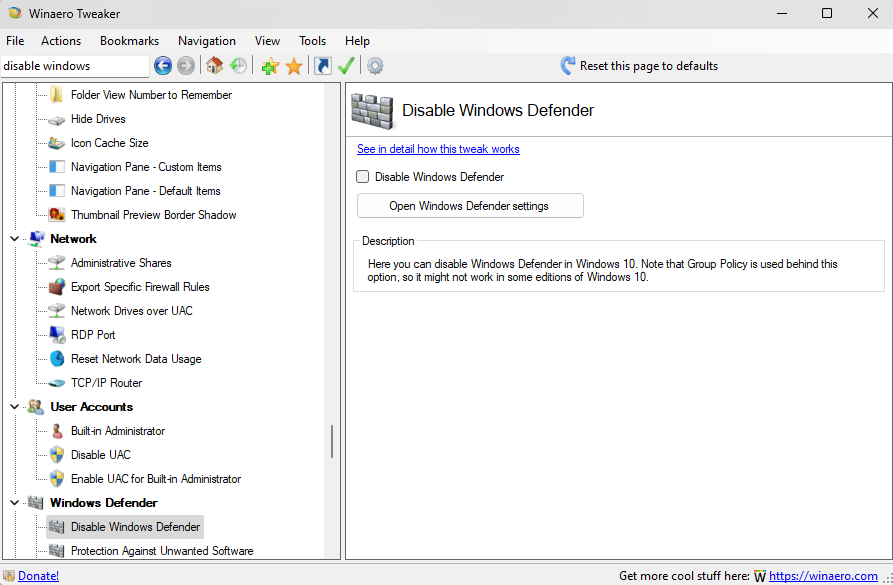Select the Disable Windows Defender tree item
Viewport: 893px width, 585px height.
click(x=135, y=527)
